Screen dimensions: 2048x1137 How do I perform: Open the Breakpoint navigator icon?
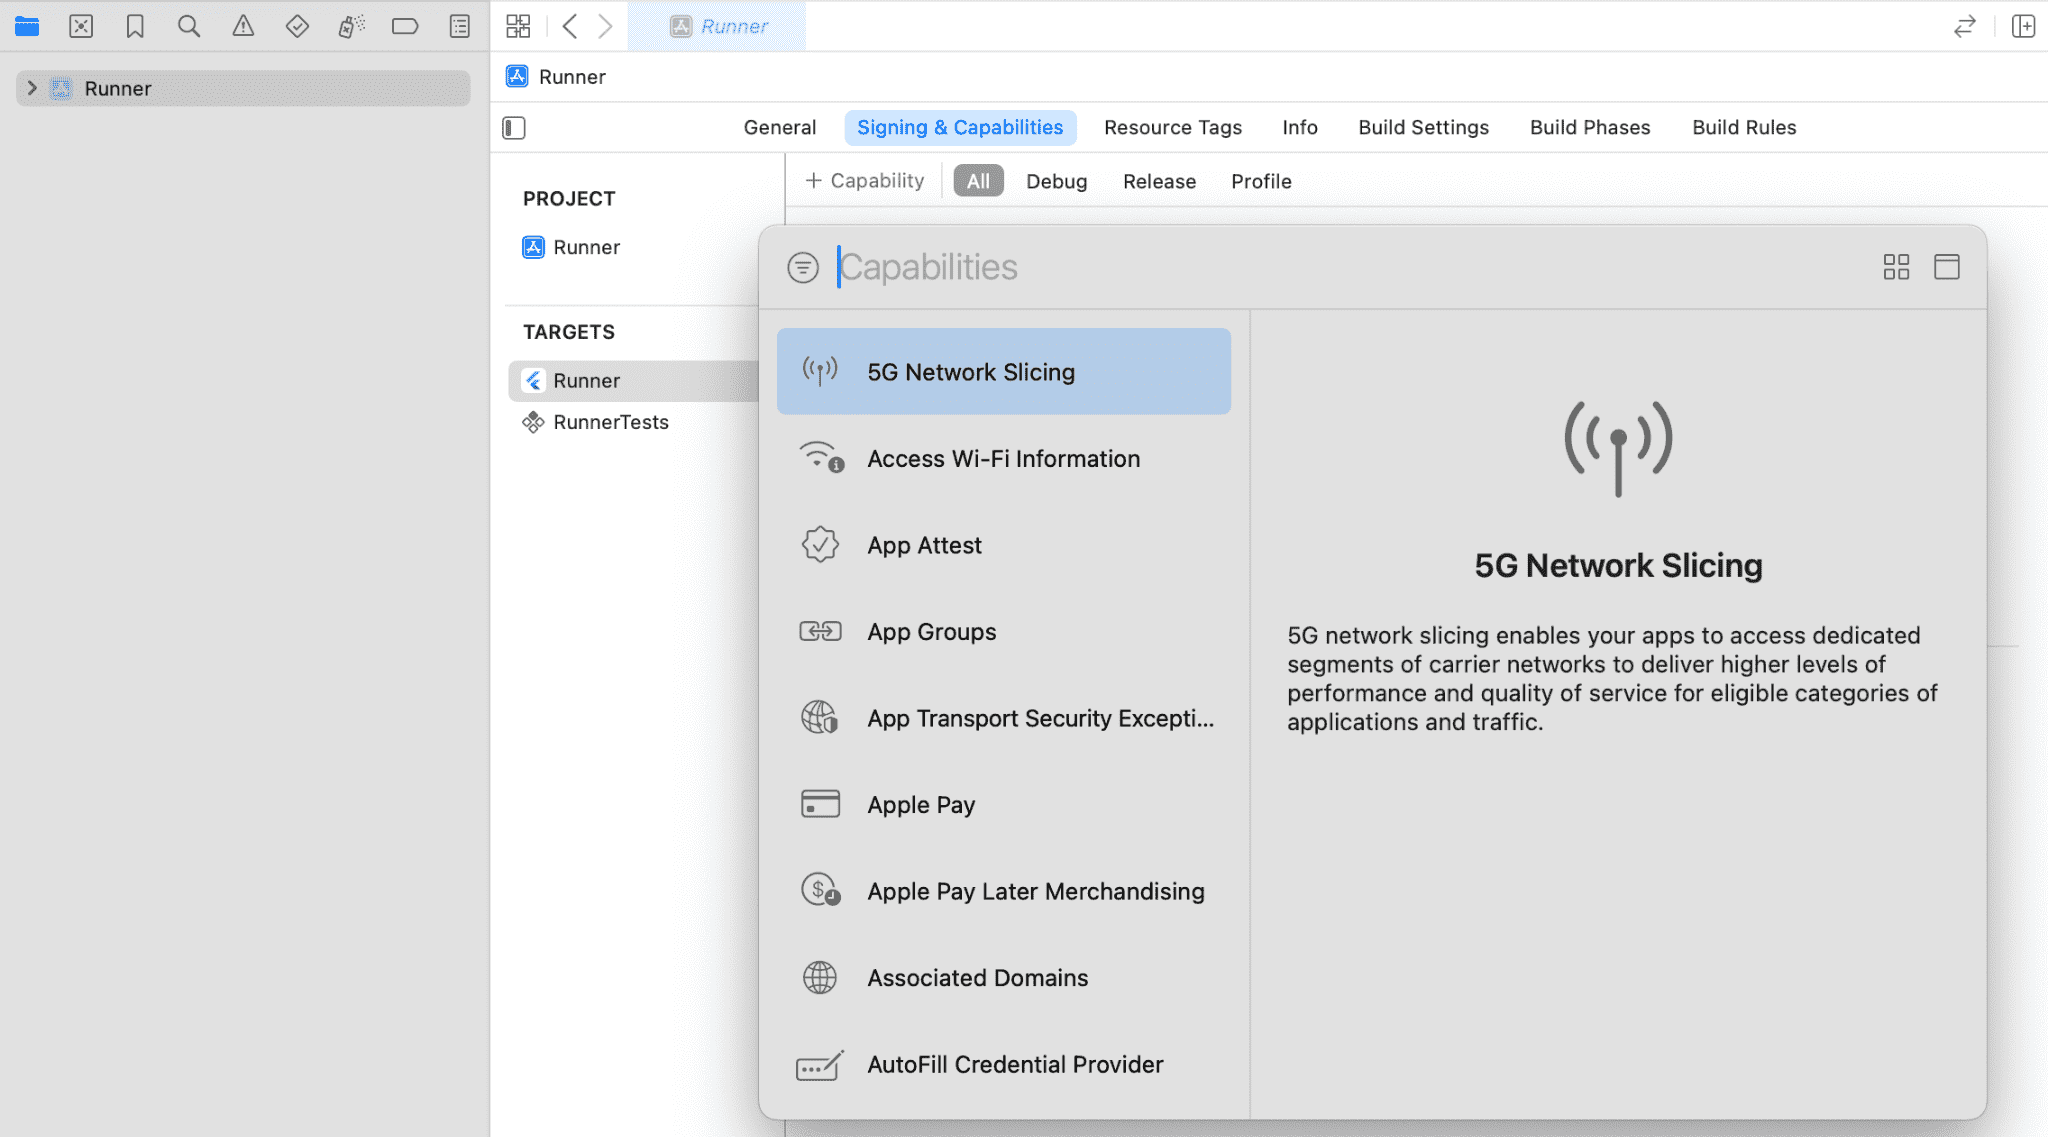pos(405,26)
